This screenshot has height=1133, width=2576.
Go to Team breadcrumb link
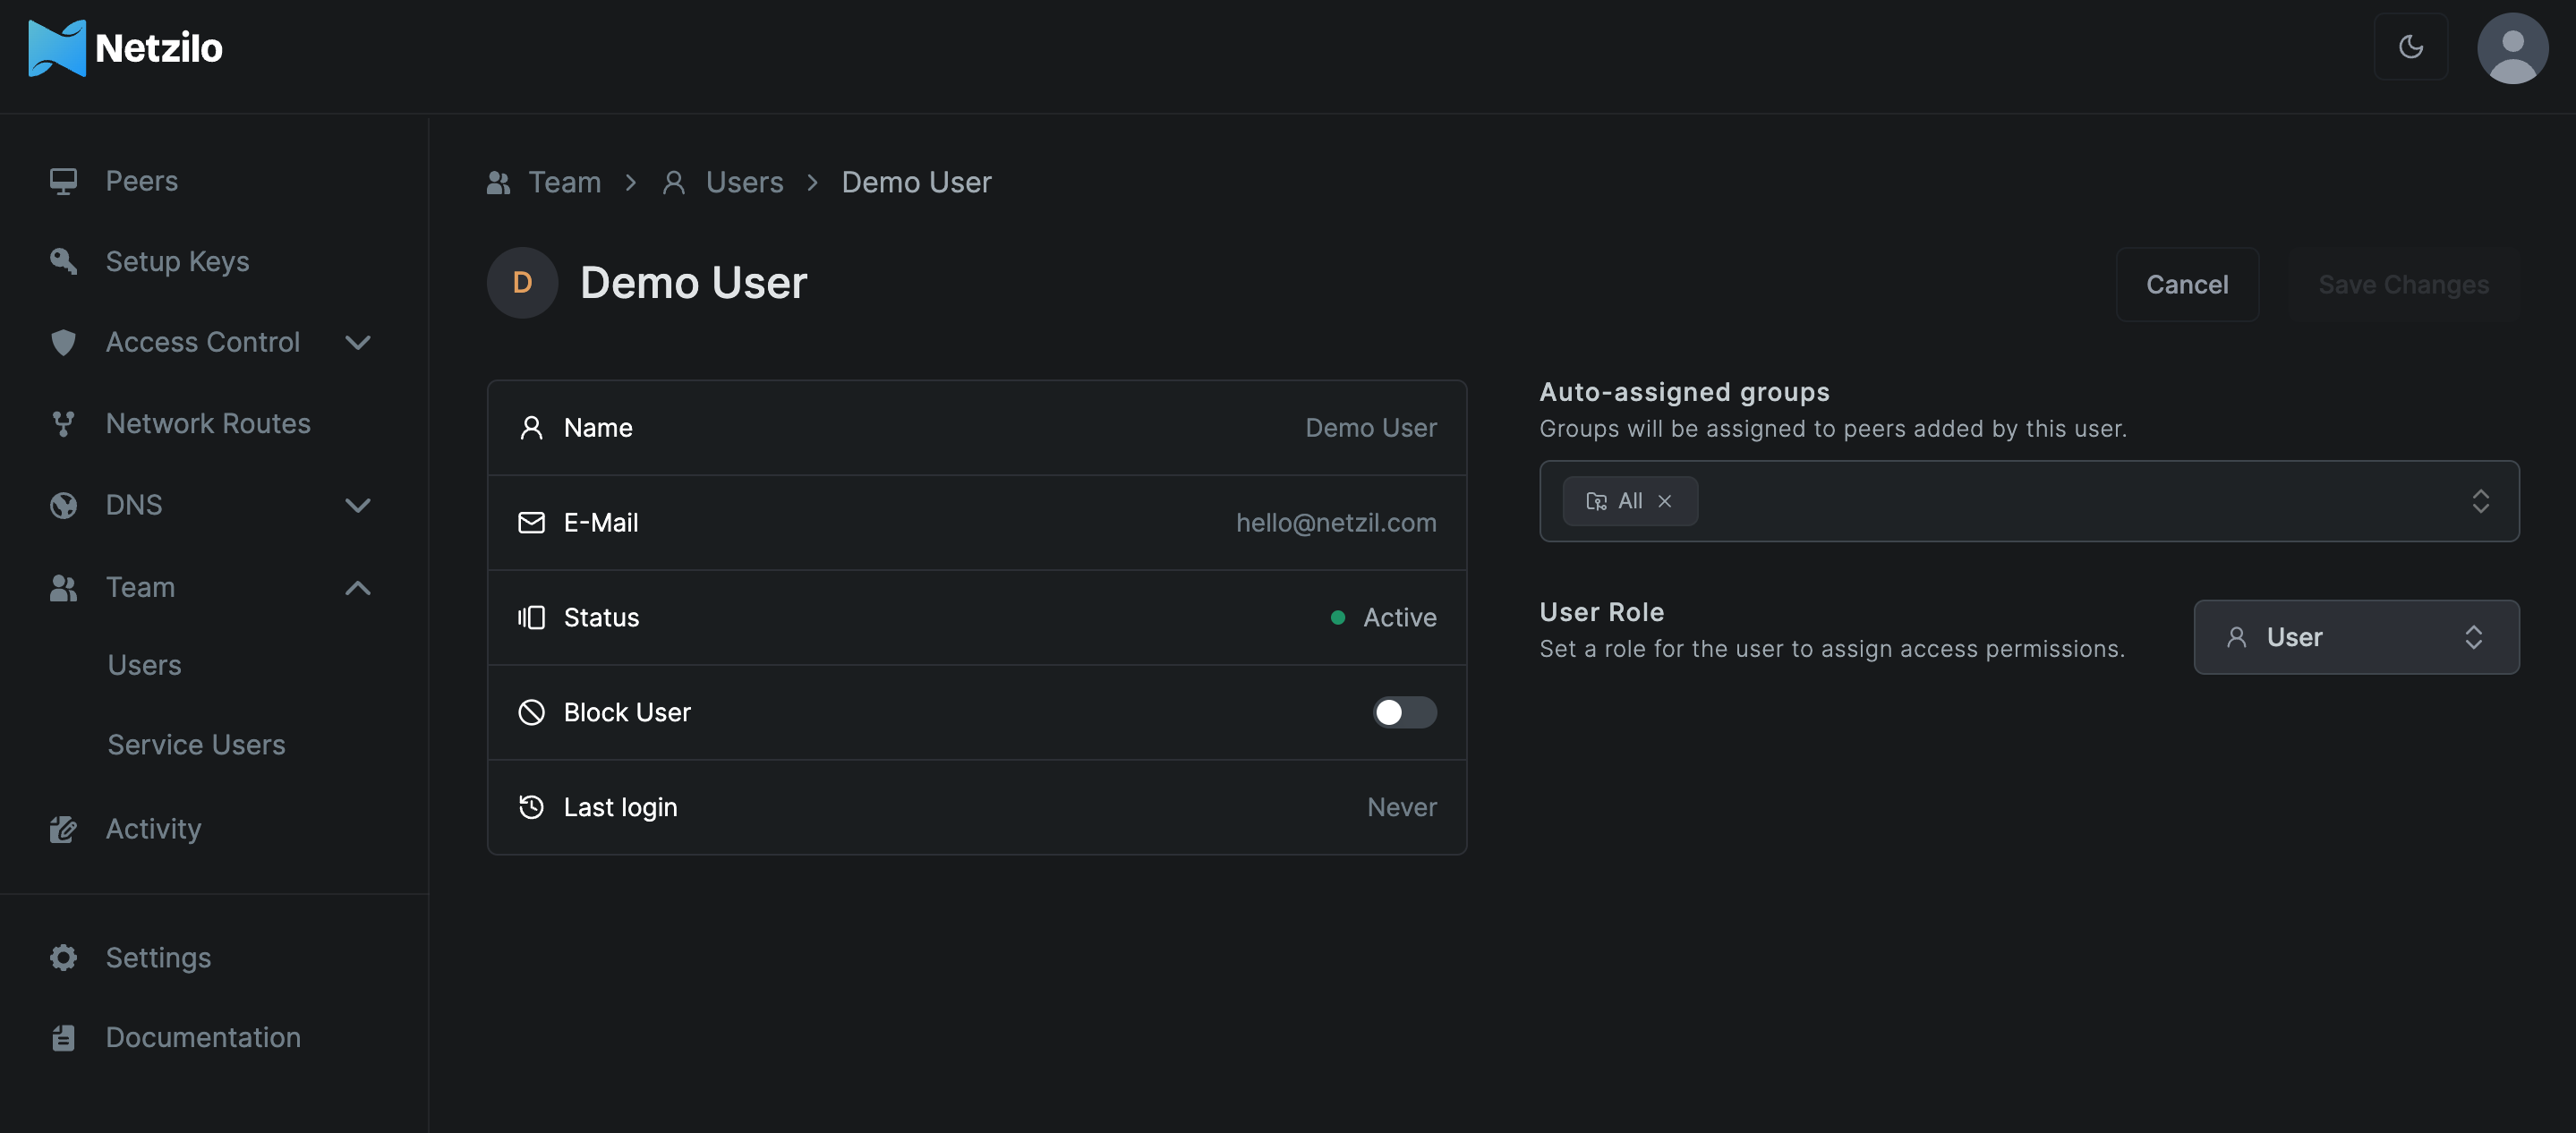564,182
